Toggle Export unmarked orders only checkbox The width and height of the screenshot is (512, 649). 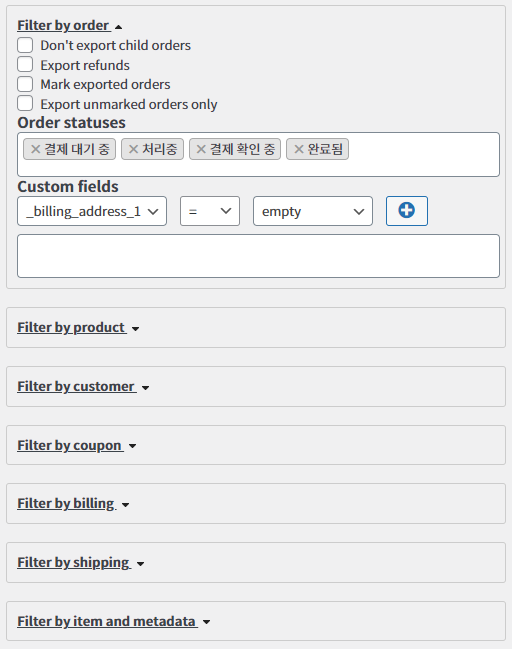point(25,103)
